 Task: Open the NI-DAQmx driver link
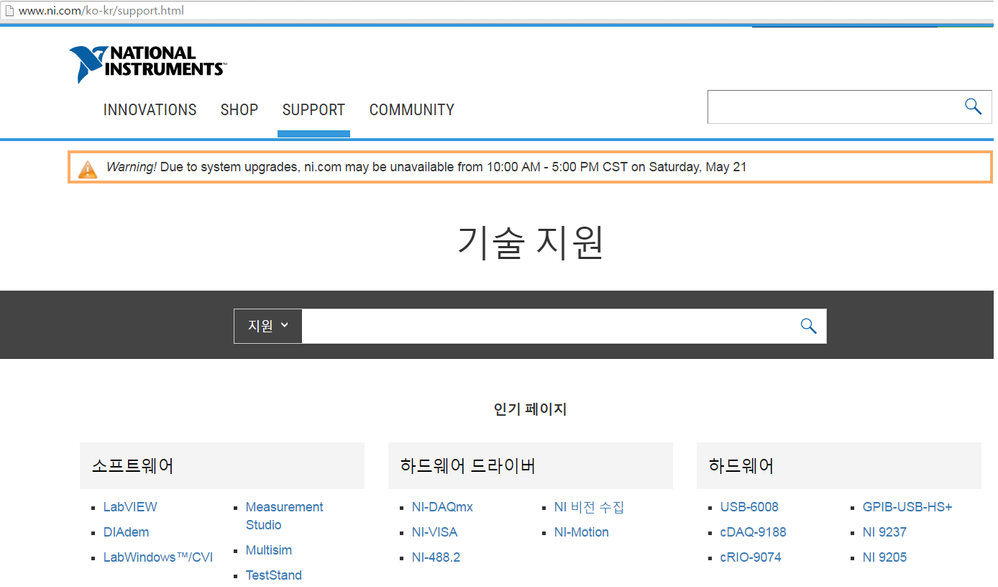coord(442,507)
